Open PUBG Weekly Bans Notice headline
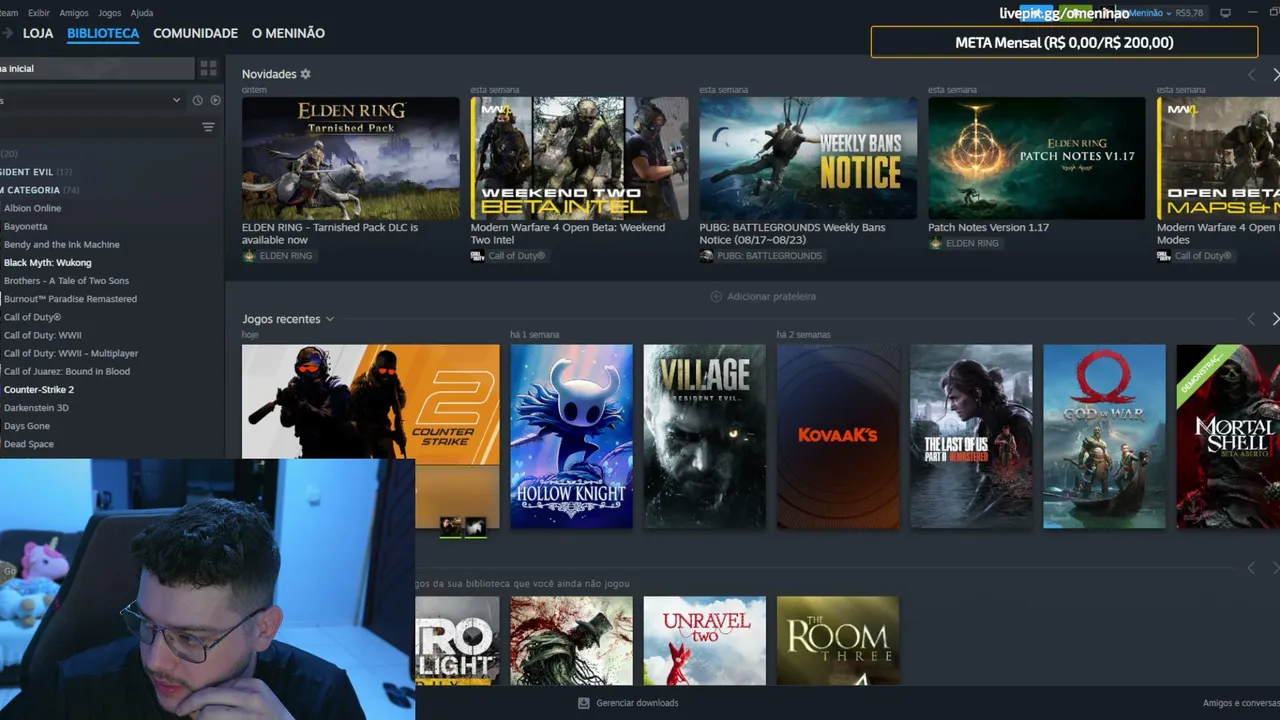 click(x=792, y=233)
